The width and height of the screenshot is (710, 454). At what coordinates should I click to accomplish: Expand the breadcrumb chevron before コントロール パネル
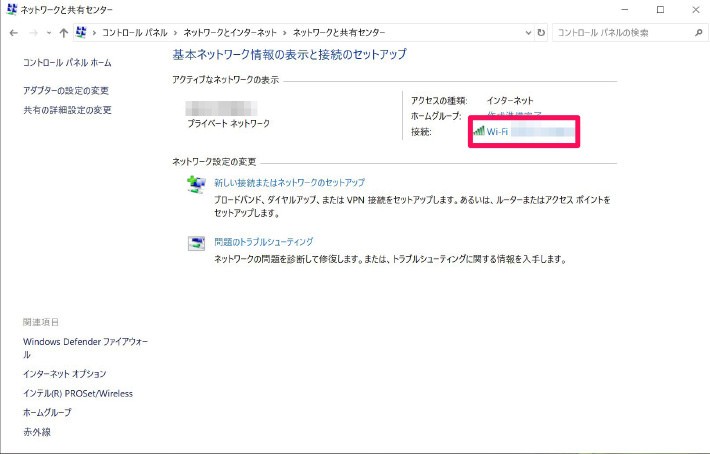pyautogui.click(x=94, y=33)
